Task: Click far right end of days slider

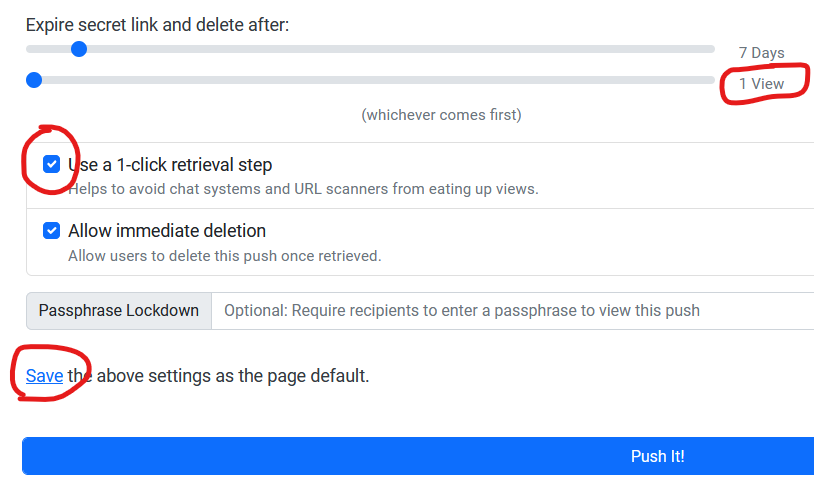Action: pyautogui.click(x=711, y=49)
